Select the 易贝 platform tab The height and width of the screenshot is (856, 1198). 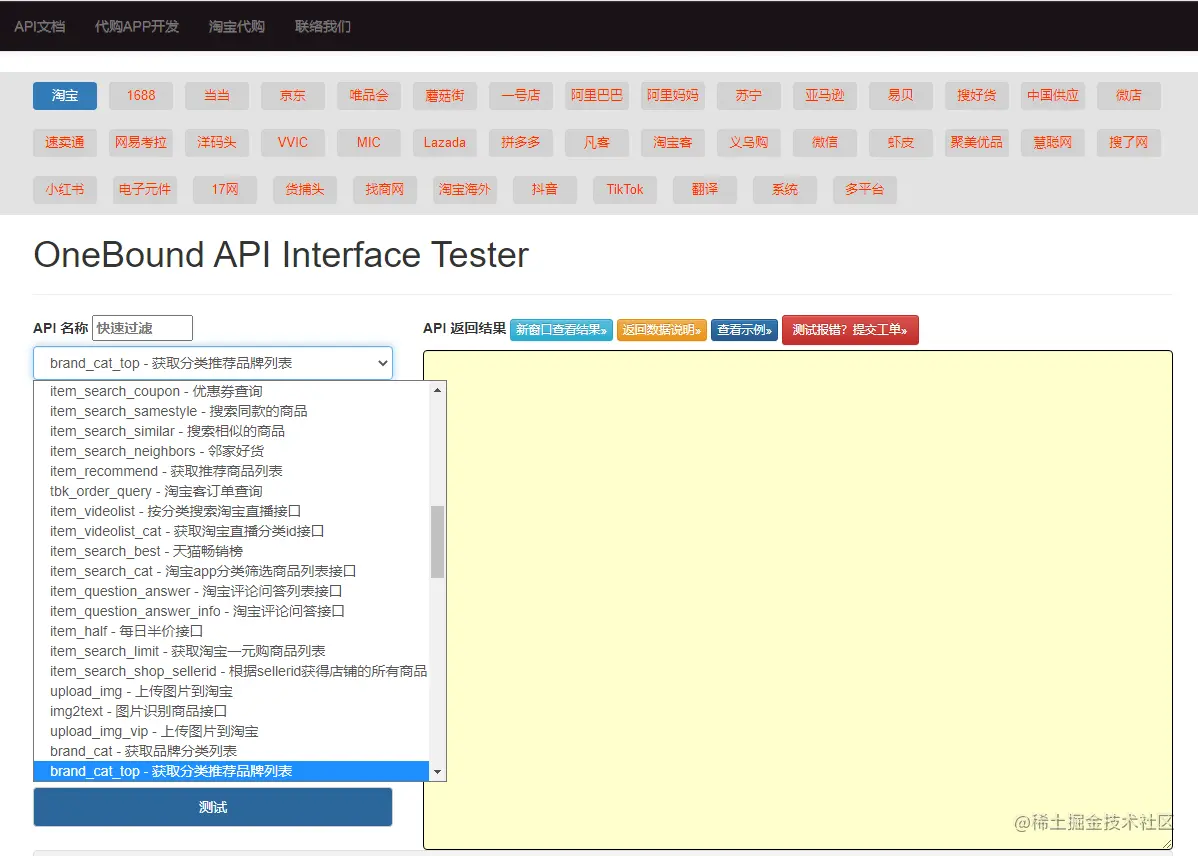[x=901, y=96]
